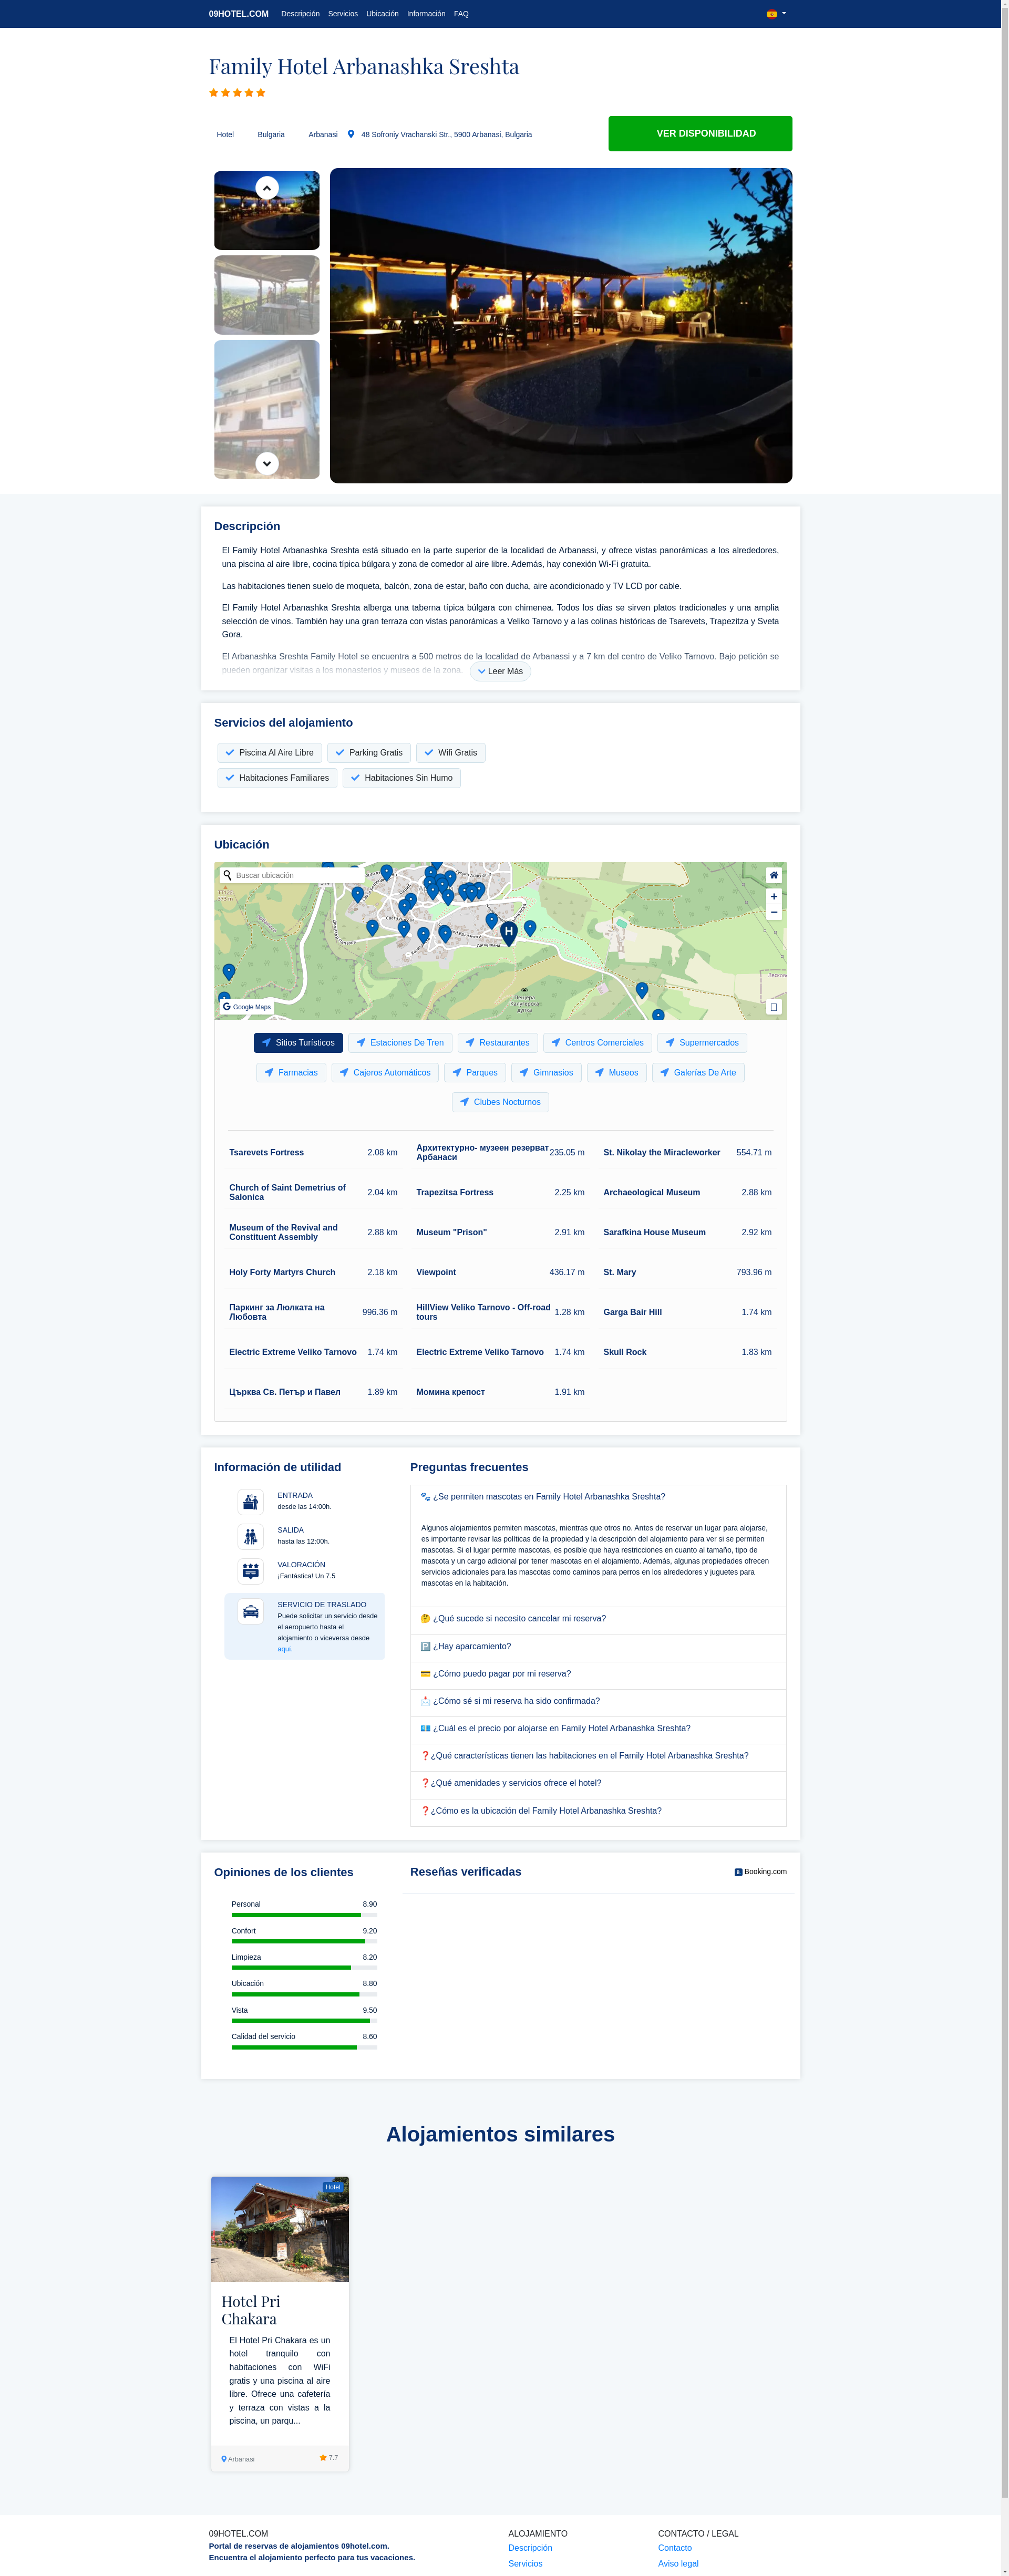Click the hotel H marker on map
The height and width of the screenshot is (2576, 1009).
(508, 932)
